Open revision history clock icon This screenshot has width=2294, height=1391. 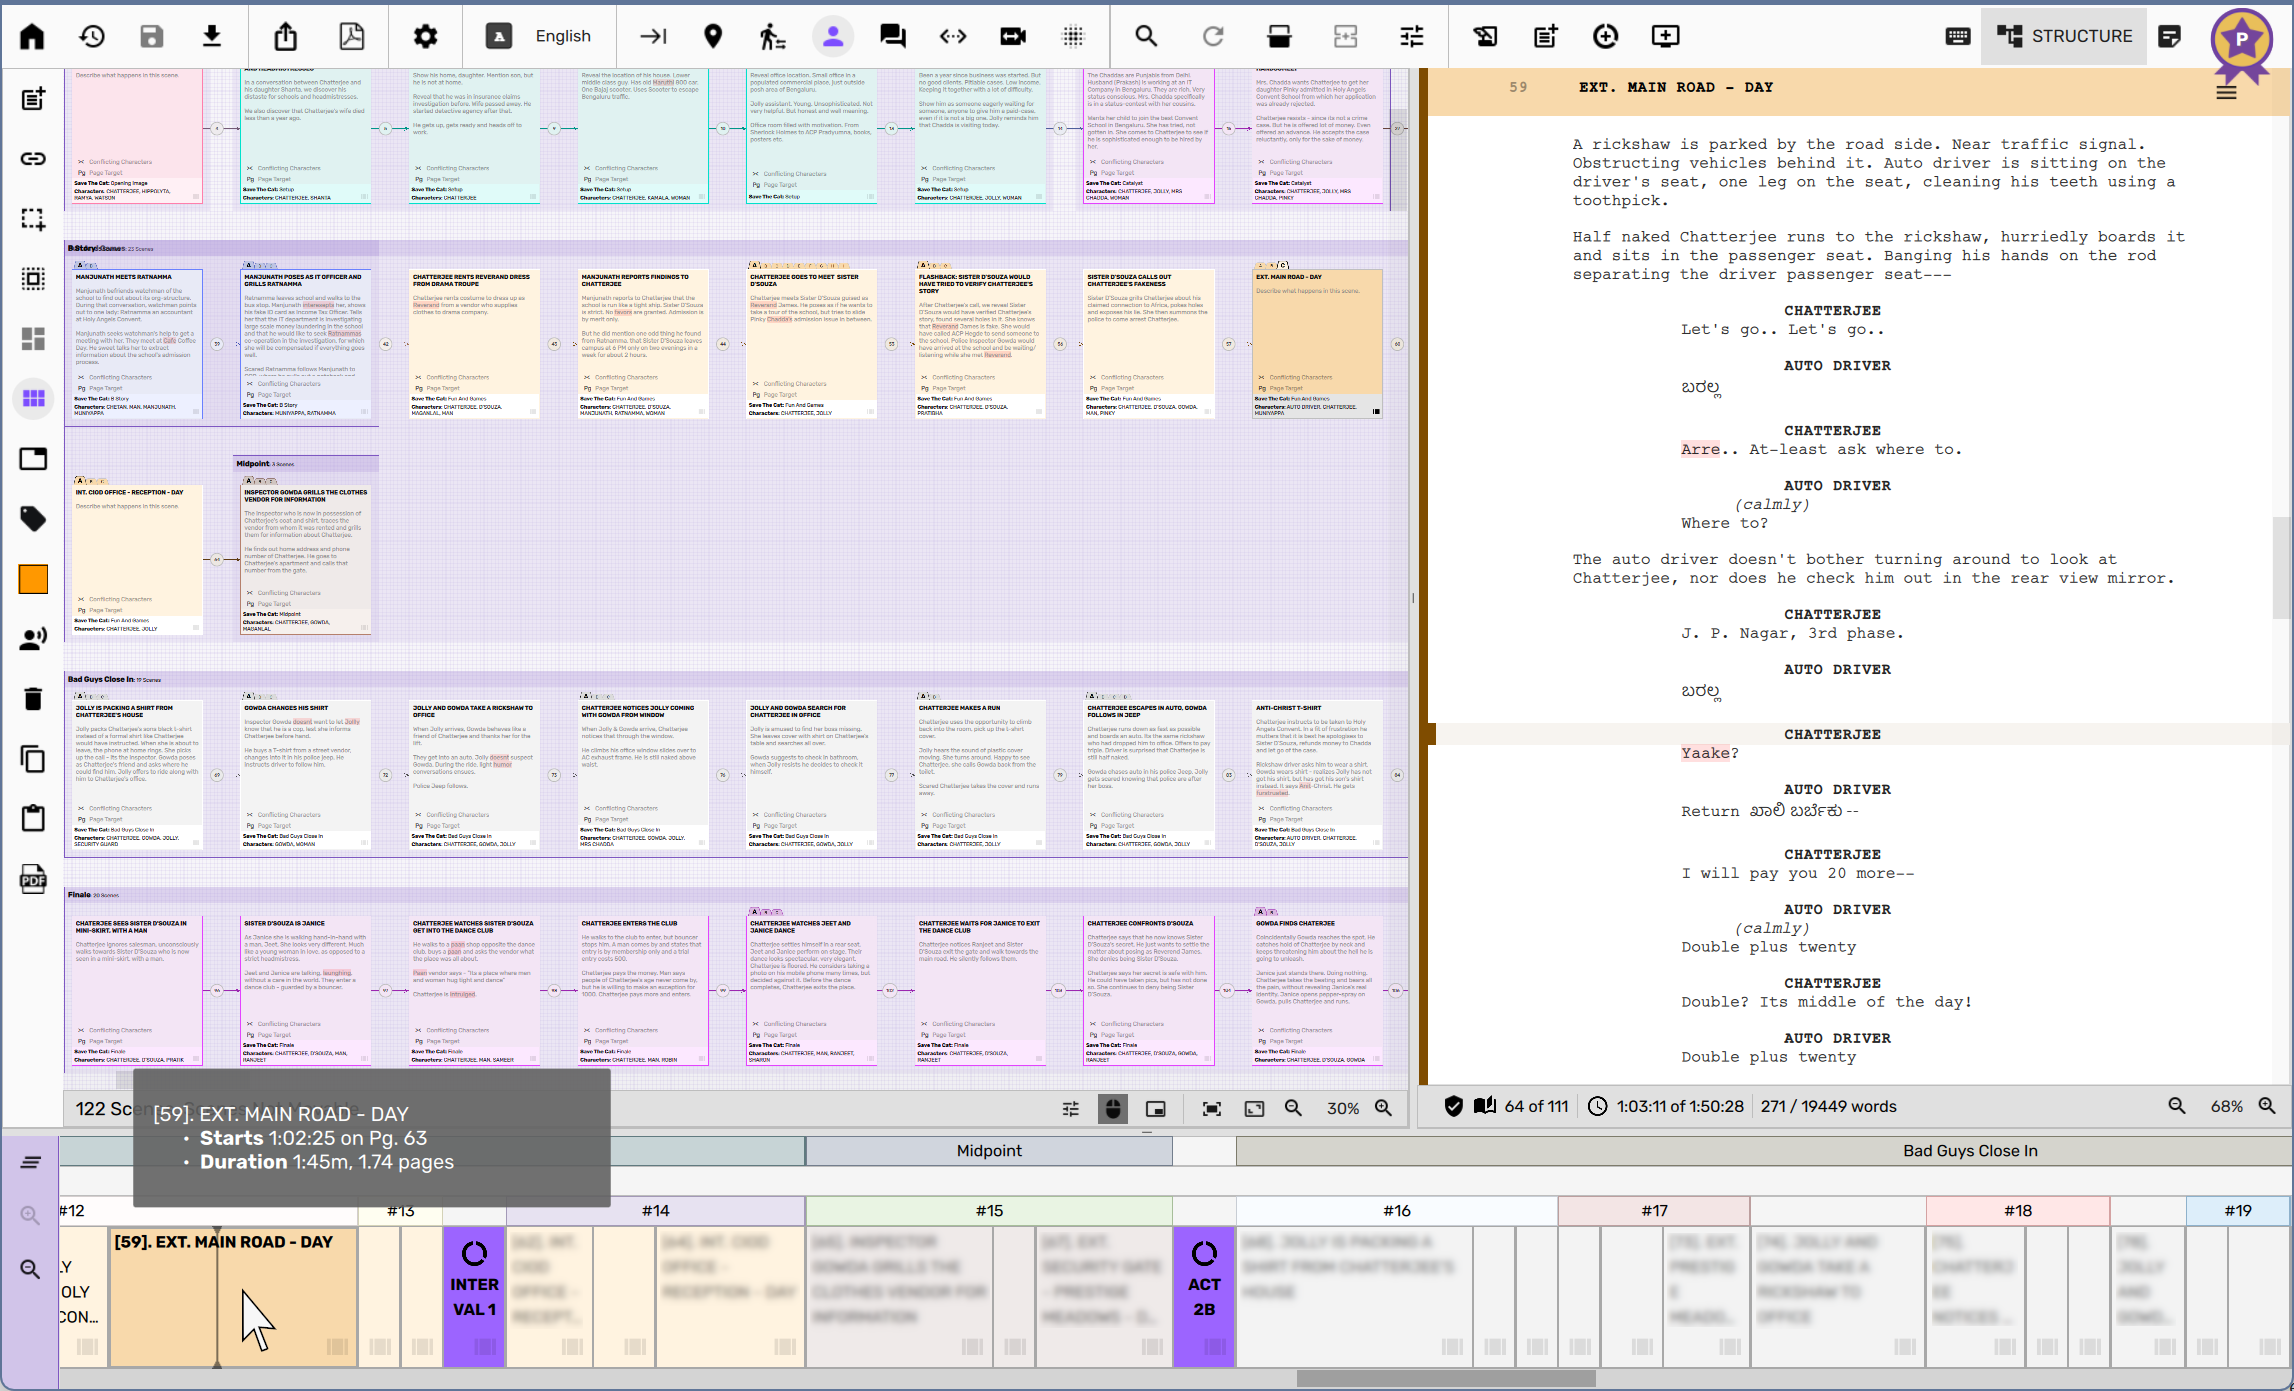[x=92, y=37]
